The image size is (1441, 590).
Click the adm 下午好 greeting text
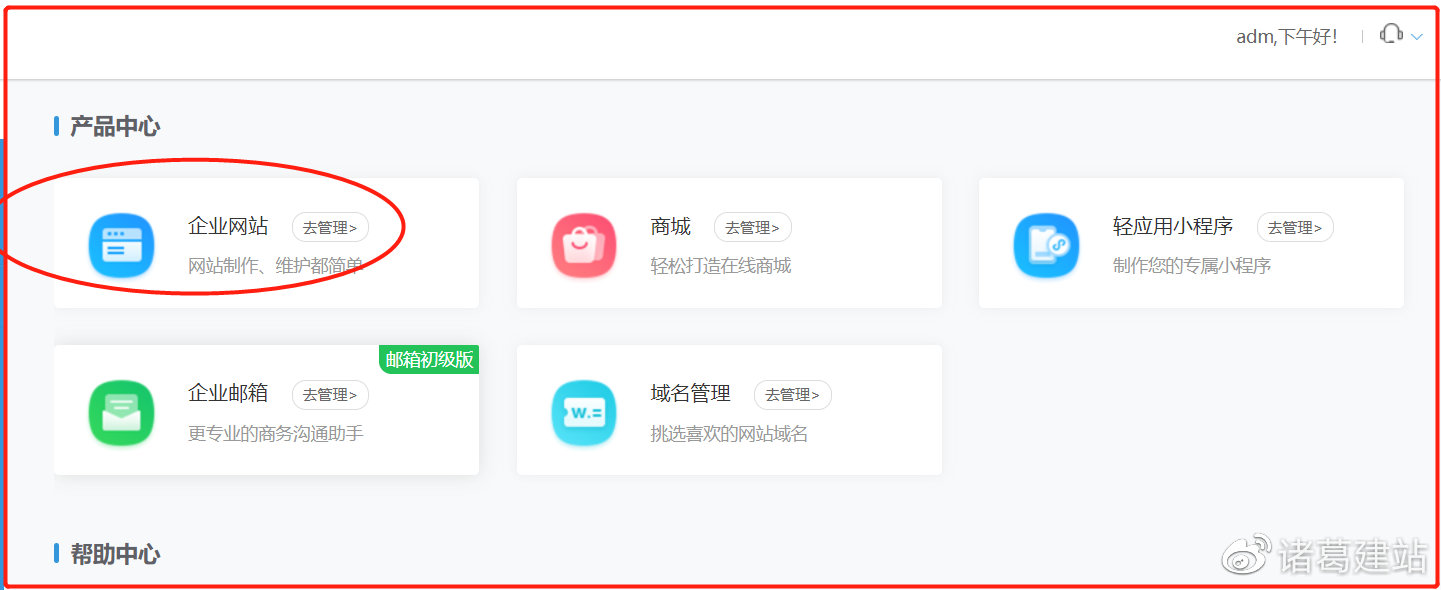tap(1287, 36)
